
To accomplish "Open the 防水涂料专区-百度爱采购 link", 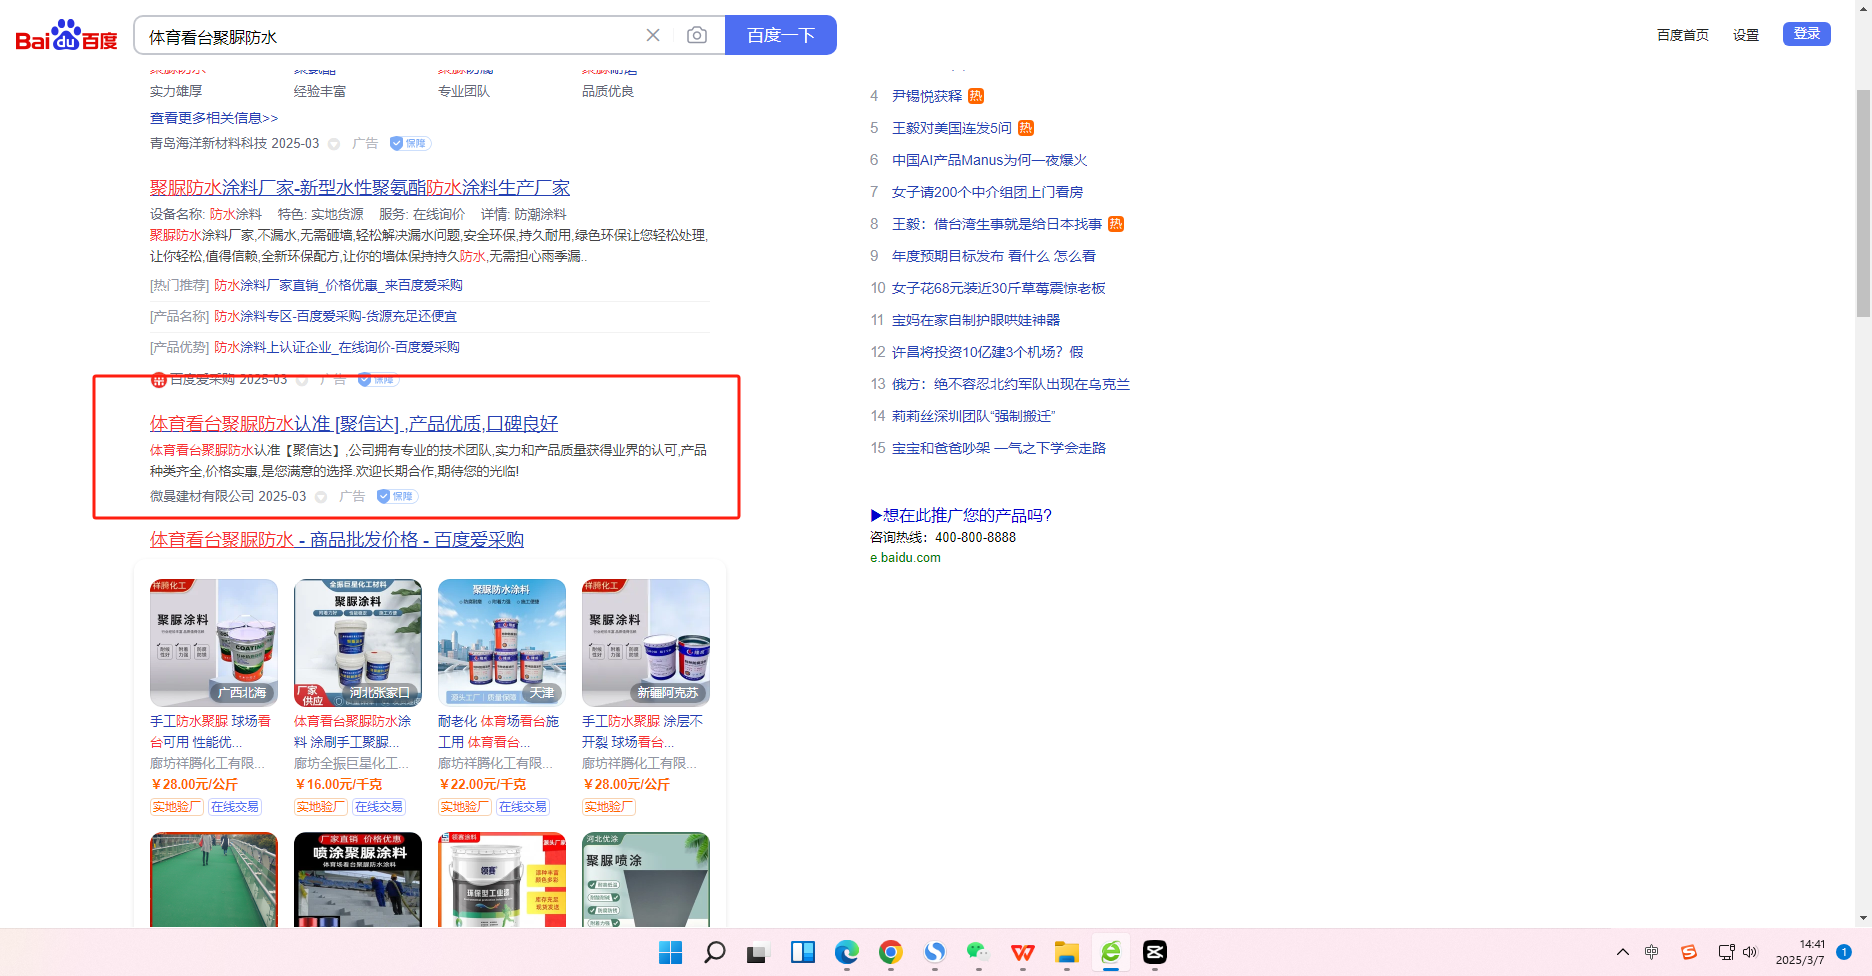I will pos(335,316).
